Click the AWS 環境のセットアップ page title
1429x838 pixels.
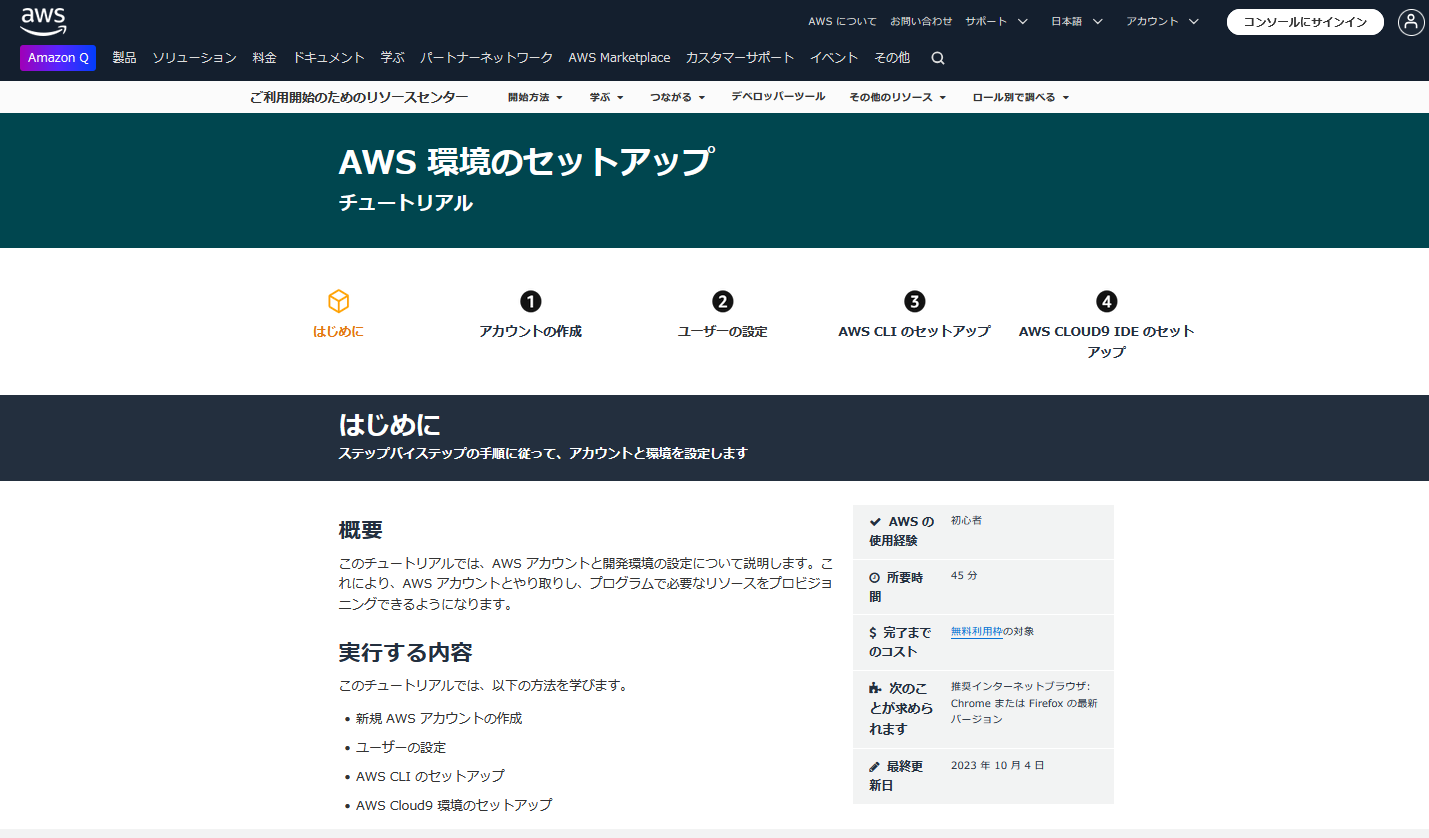(x=526, y=161)
